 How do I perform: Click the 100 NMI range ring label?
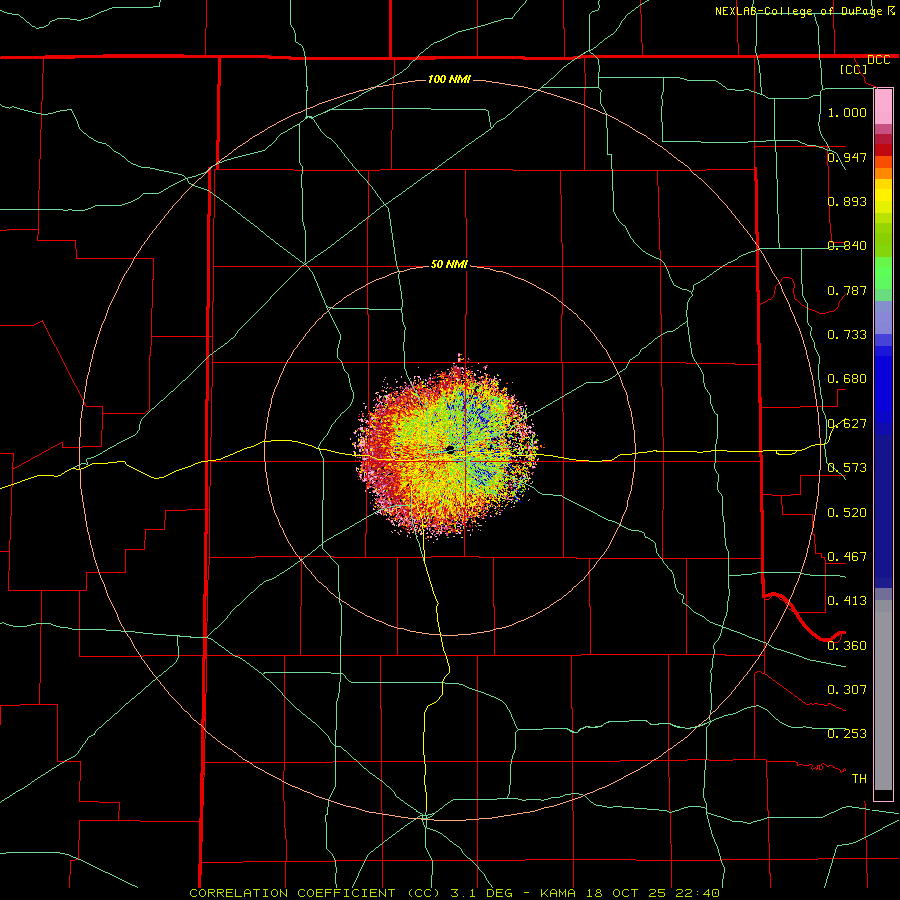coord(449,79)
